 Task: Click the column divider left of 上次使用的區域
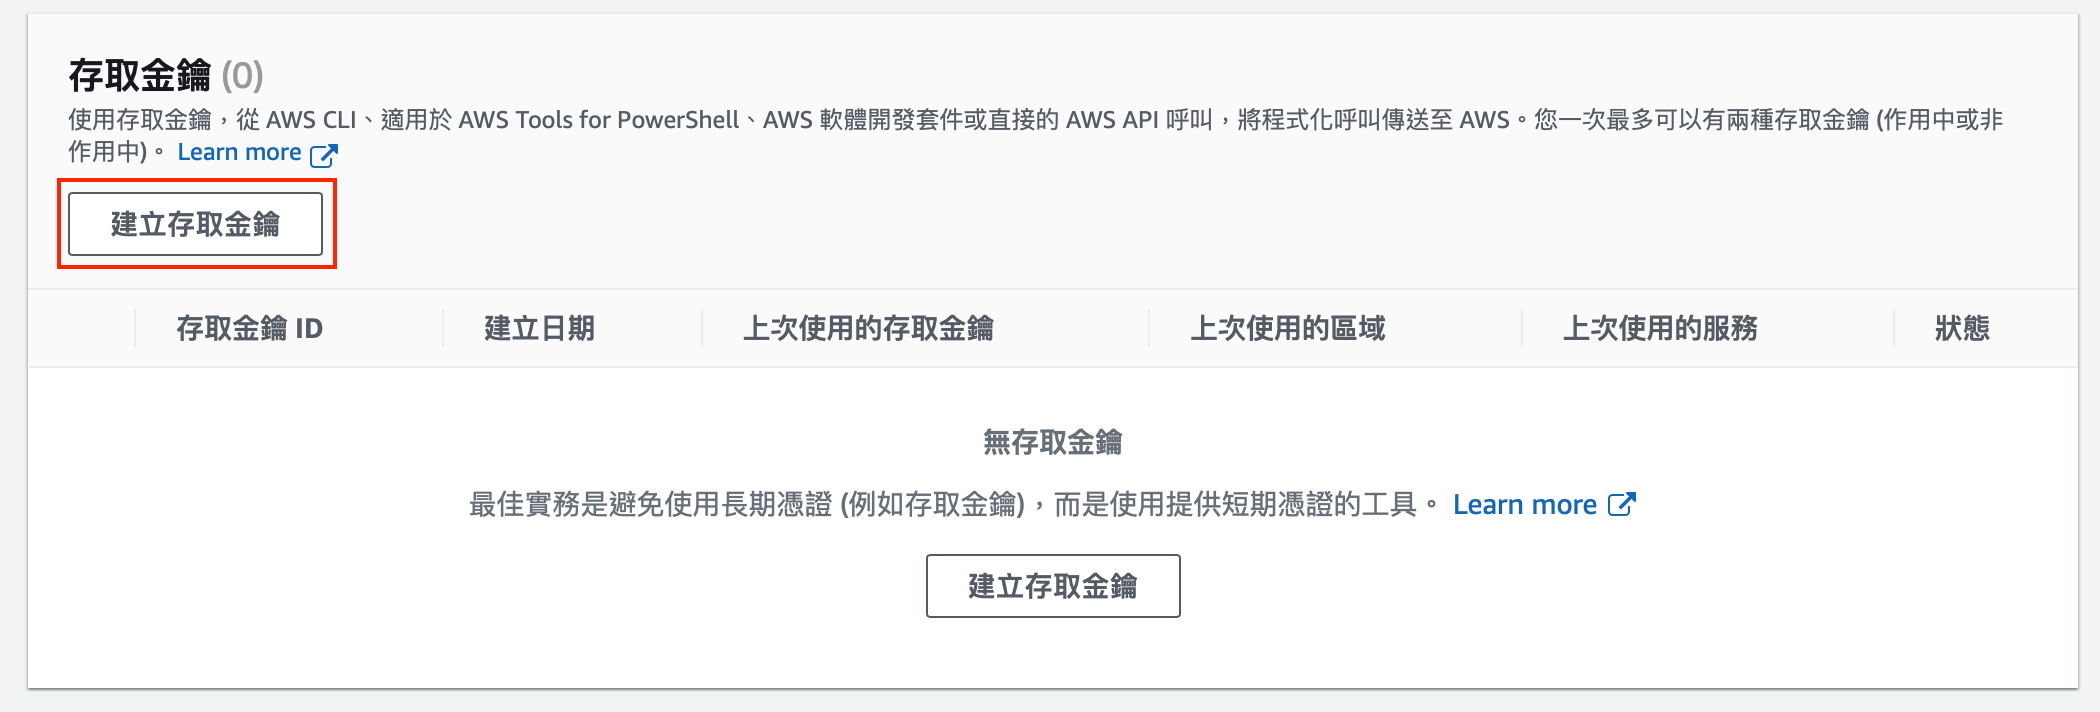1149,328
